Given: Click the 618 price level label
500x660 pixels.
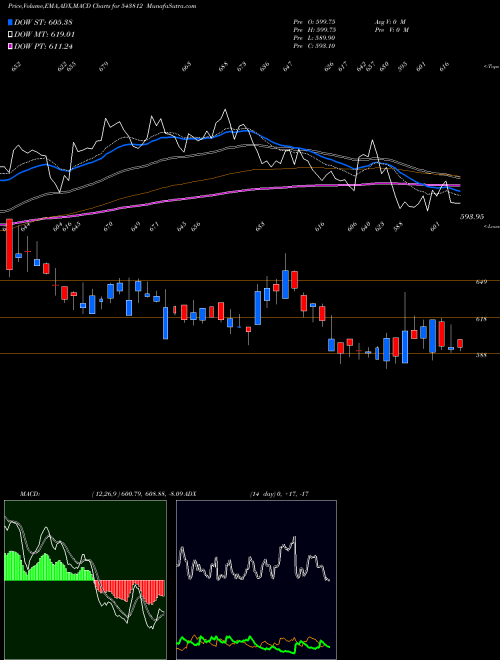Looking at the screenshot, I should point(481,319).
